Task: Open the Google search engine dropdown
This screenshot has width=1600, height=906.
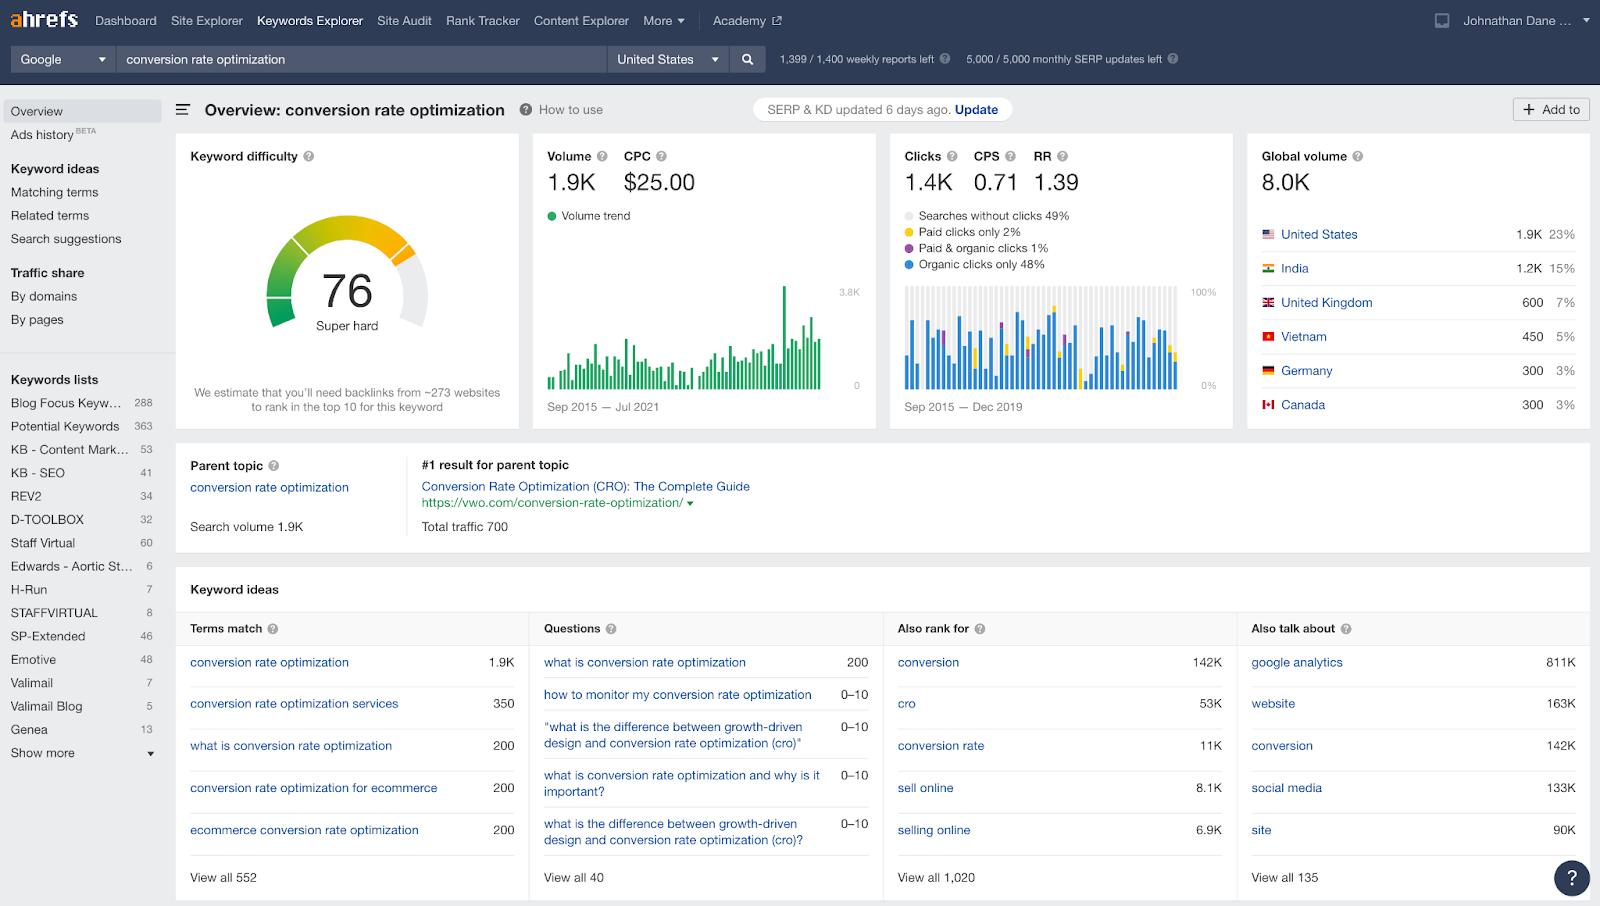Action: point(63,59)
